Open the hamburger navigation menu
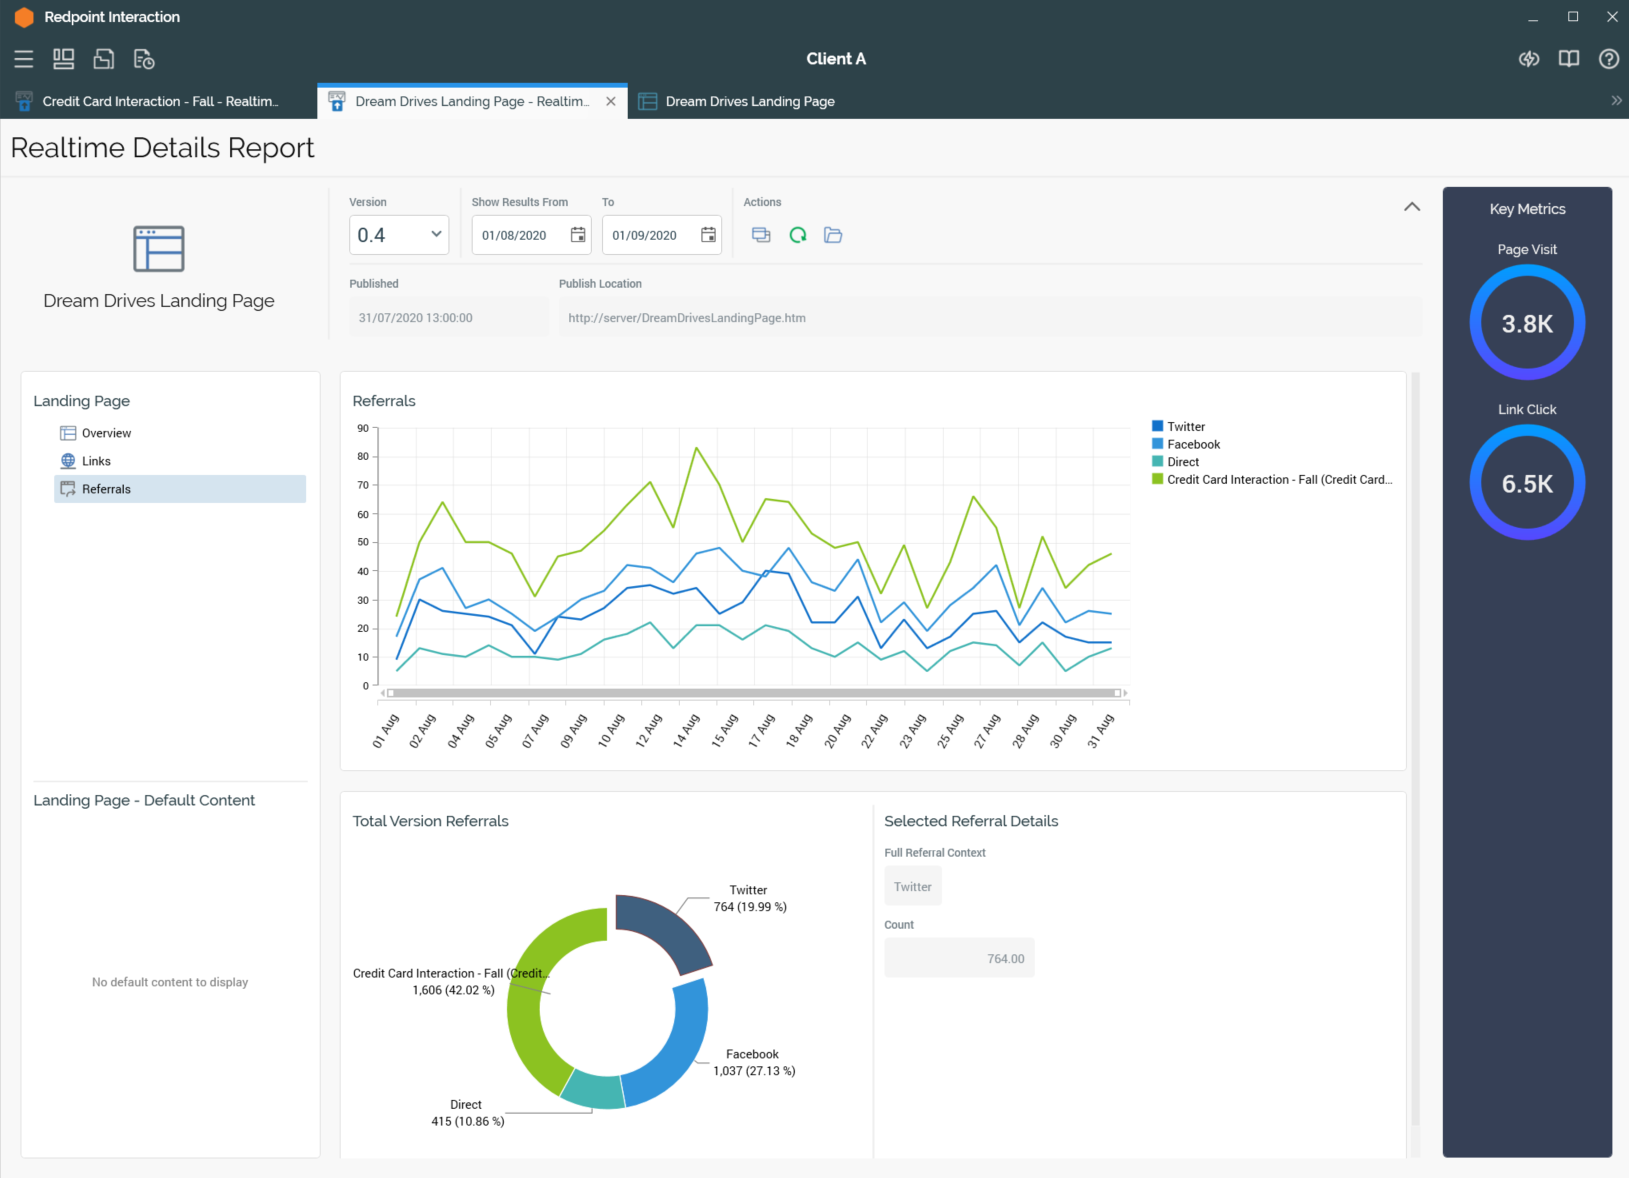 pyautogui.click(x=24, y=59)
